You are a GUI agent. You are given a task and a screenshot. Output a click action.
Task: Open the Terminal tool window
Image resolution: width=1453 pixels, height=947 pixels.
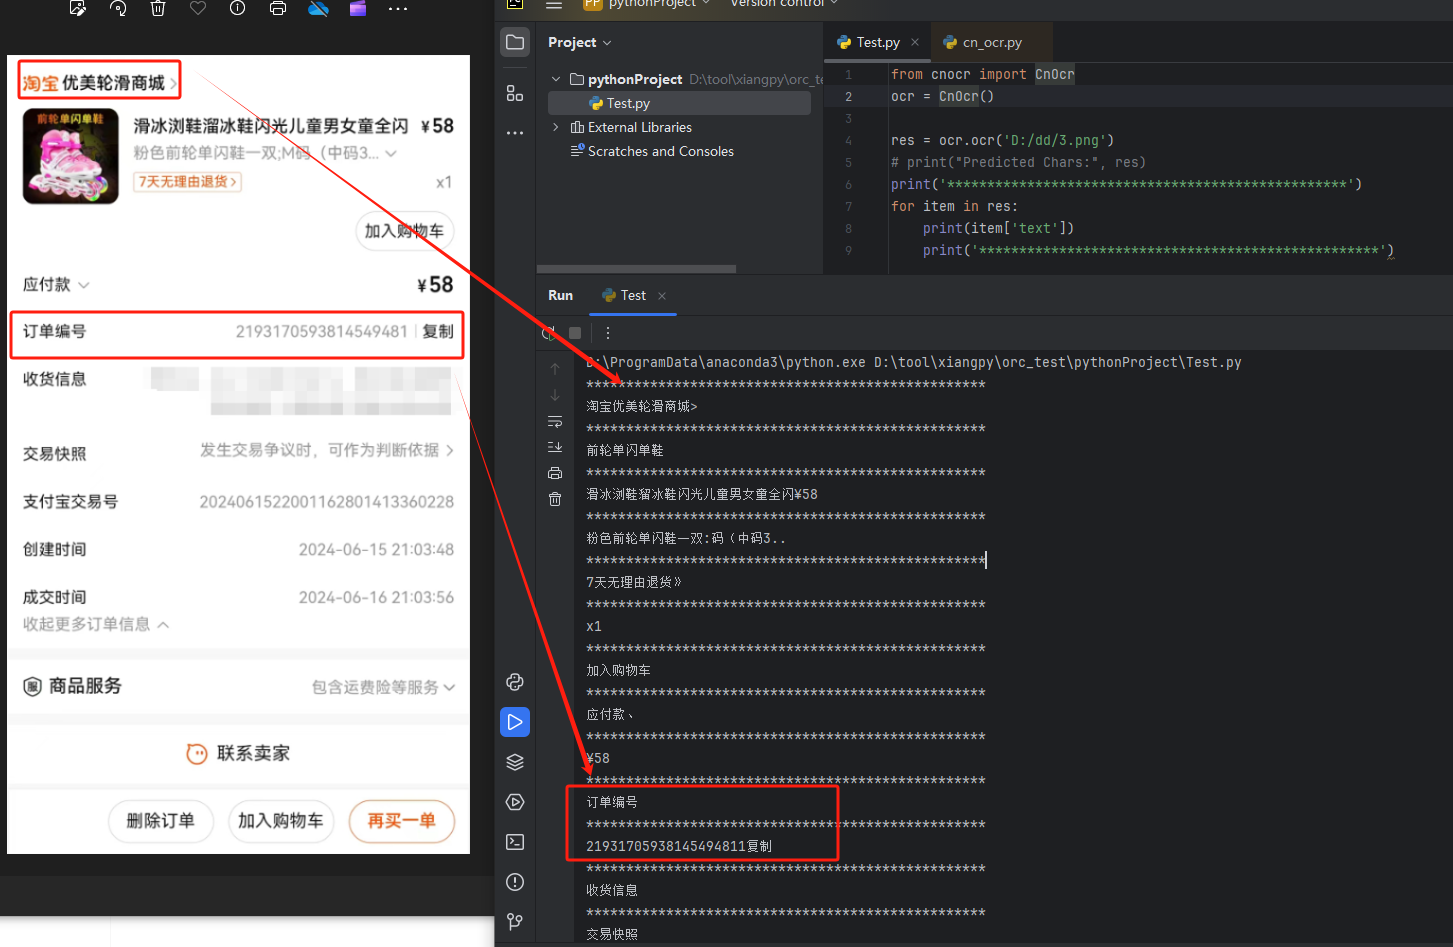point(515,842)
